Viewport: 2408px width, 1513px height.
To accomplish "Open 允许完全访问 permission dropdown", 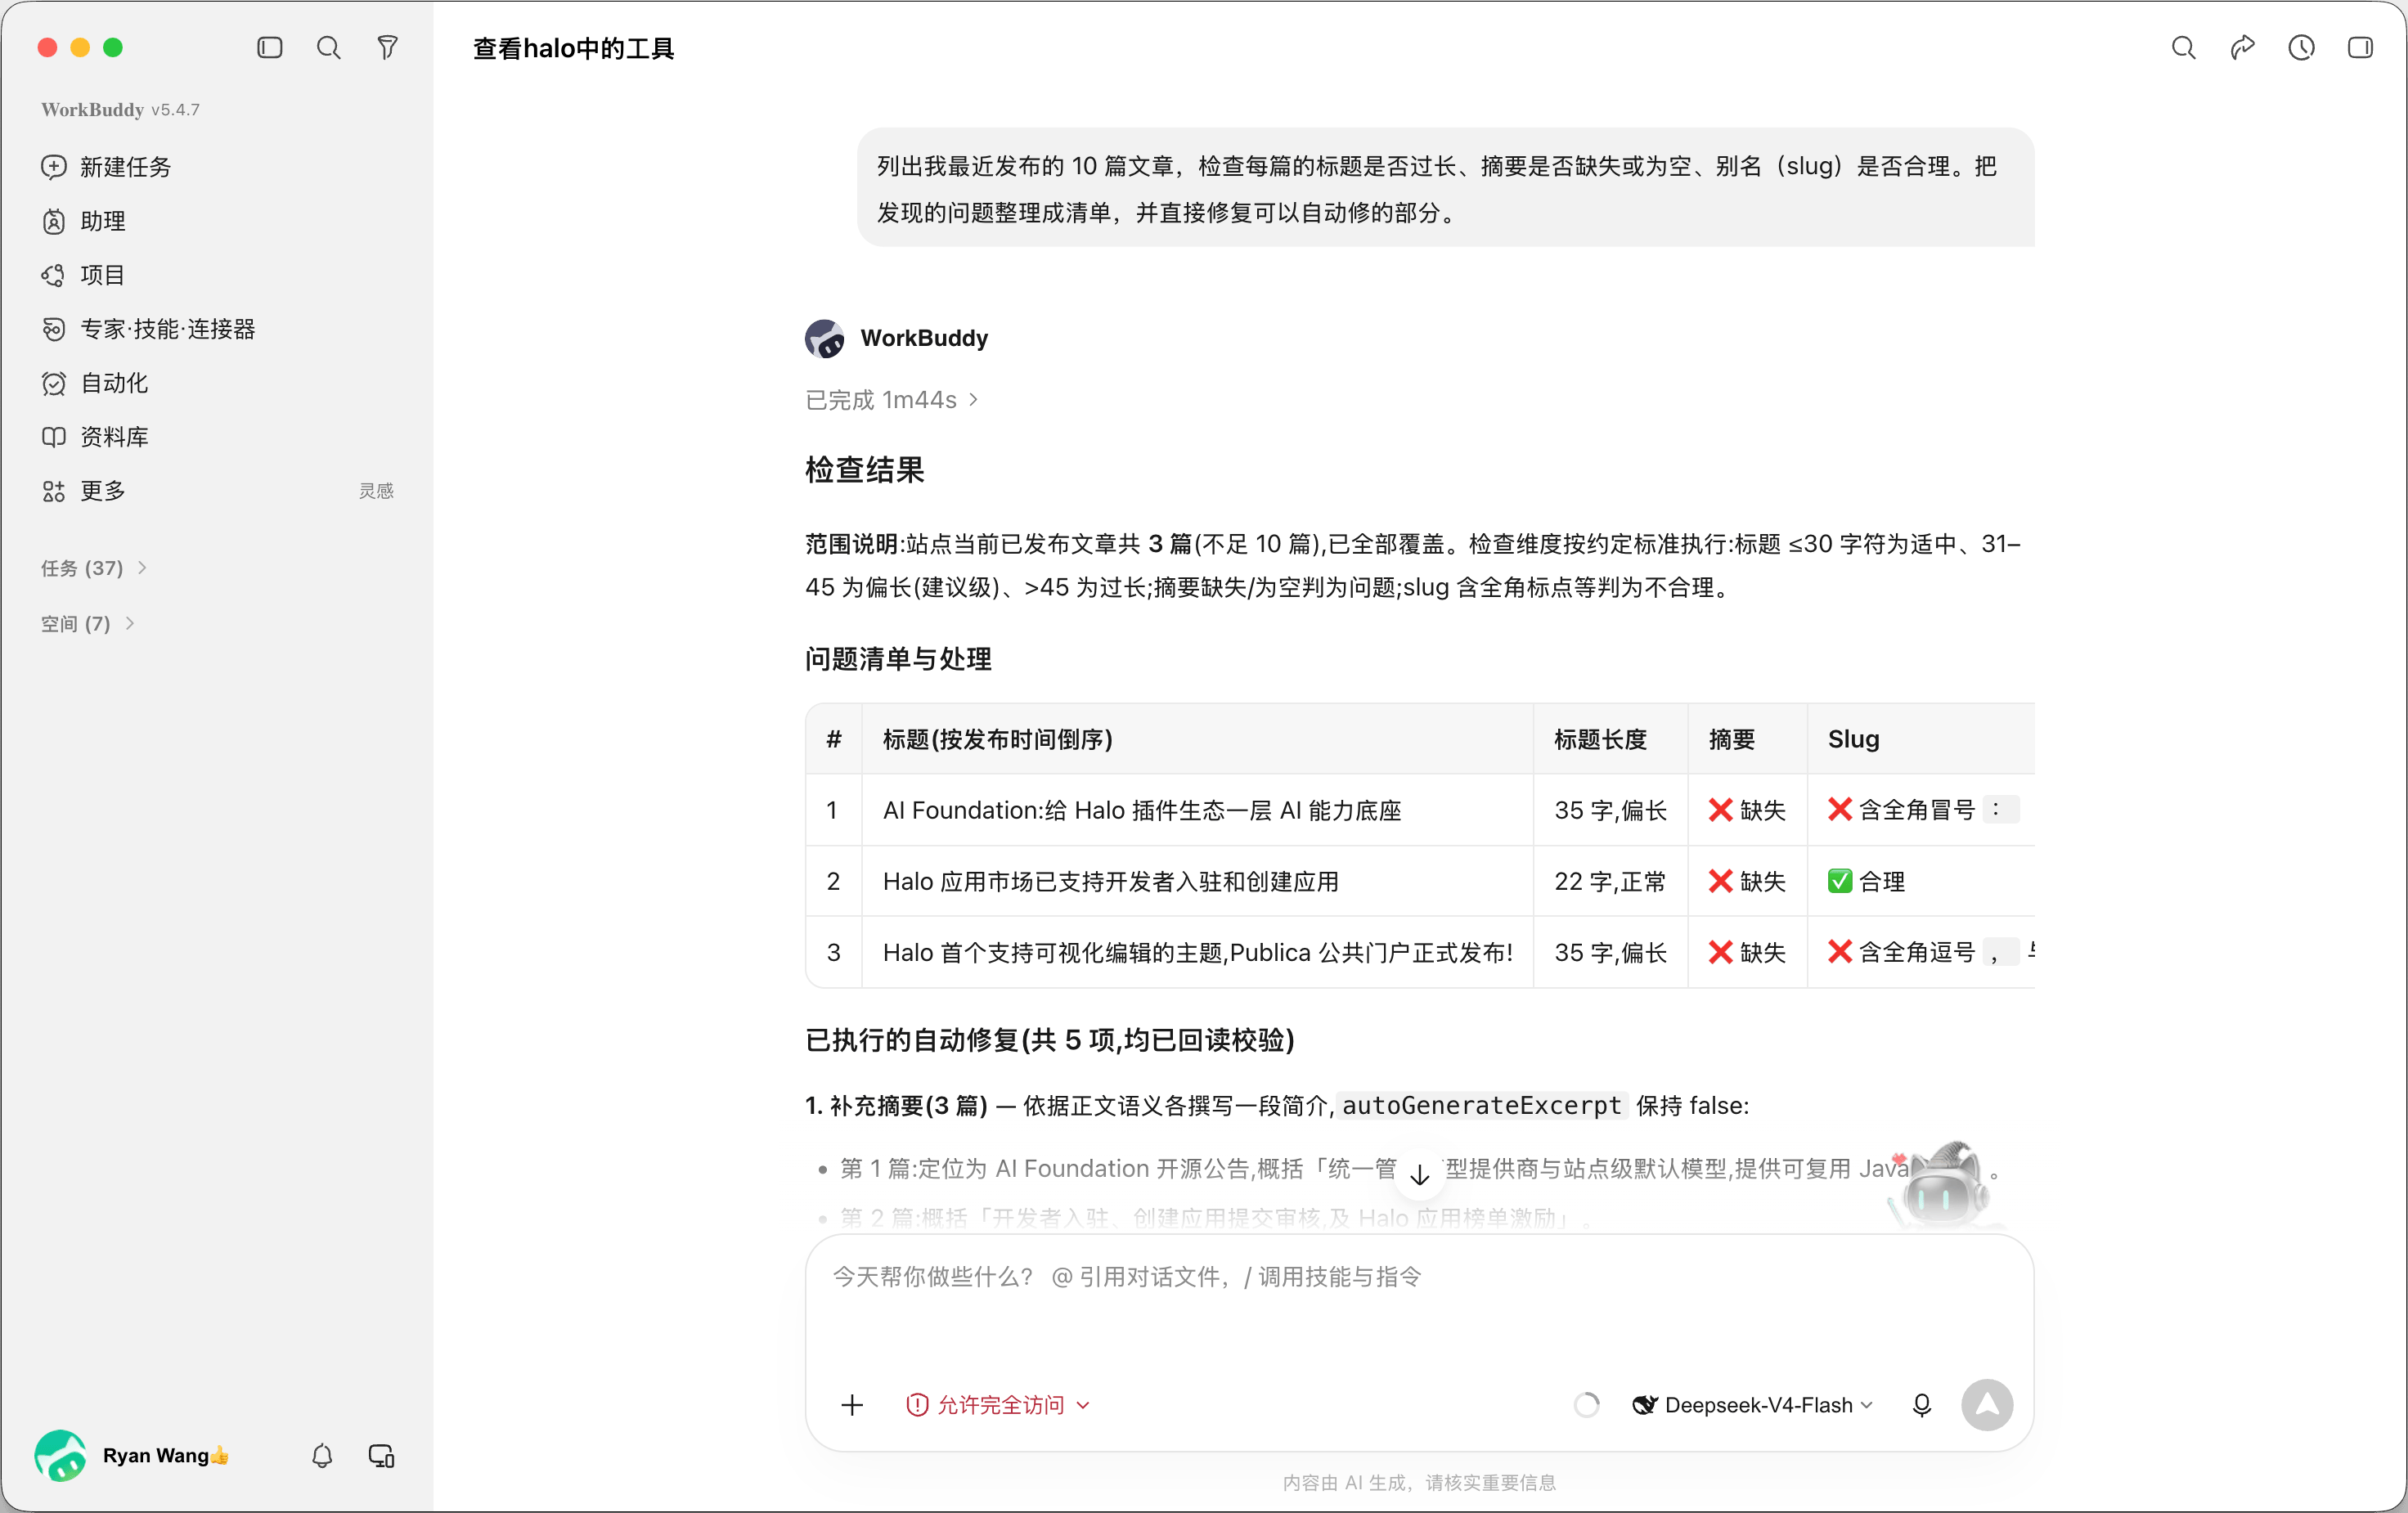I will click(x=997, y=1405).
